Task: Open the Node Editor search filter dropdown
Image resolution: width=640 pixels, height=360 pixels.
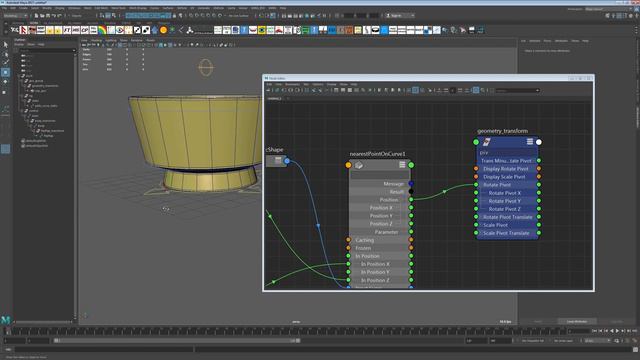Action: click(518, 90)
